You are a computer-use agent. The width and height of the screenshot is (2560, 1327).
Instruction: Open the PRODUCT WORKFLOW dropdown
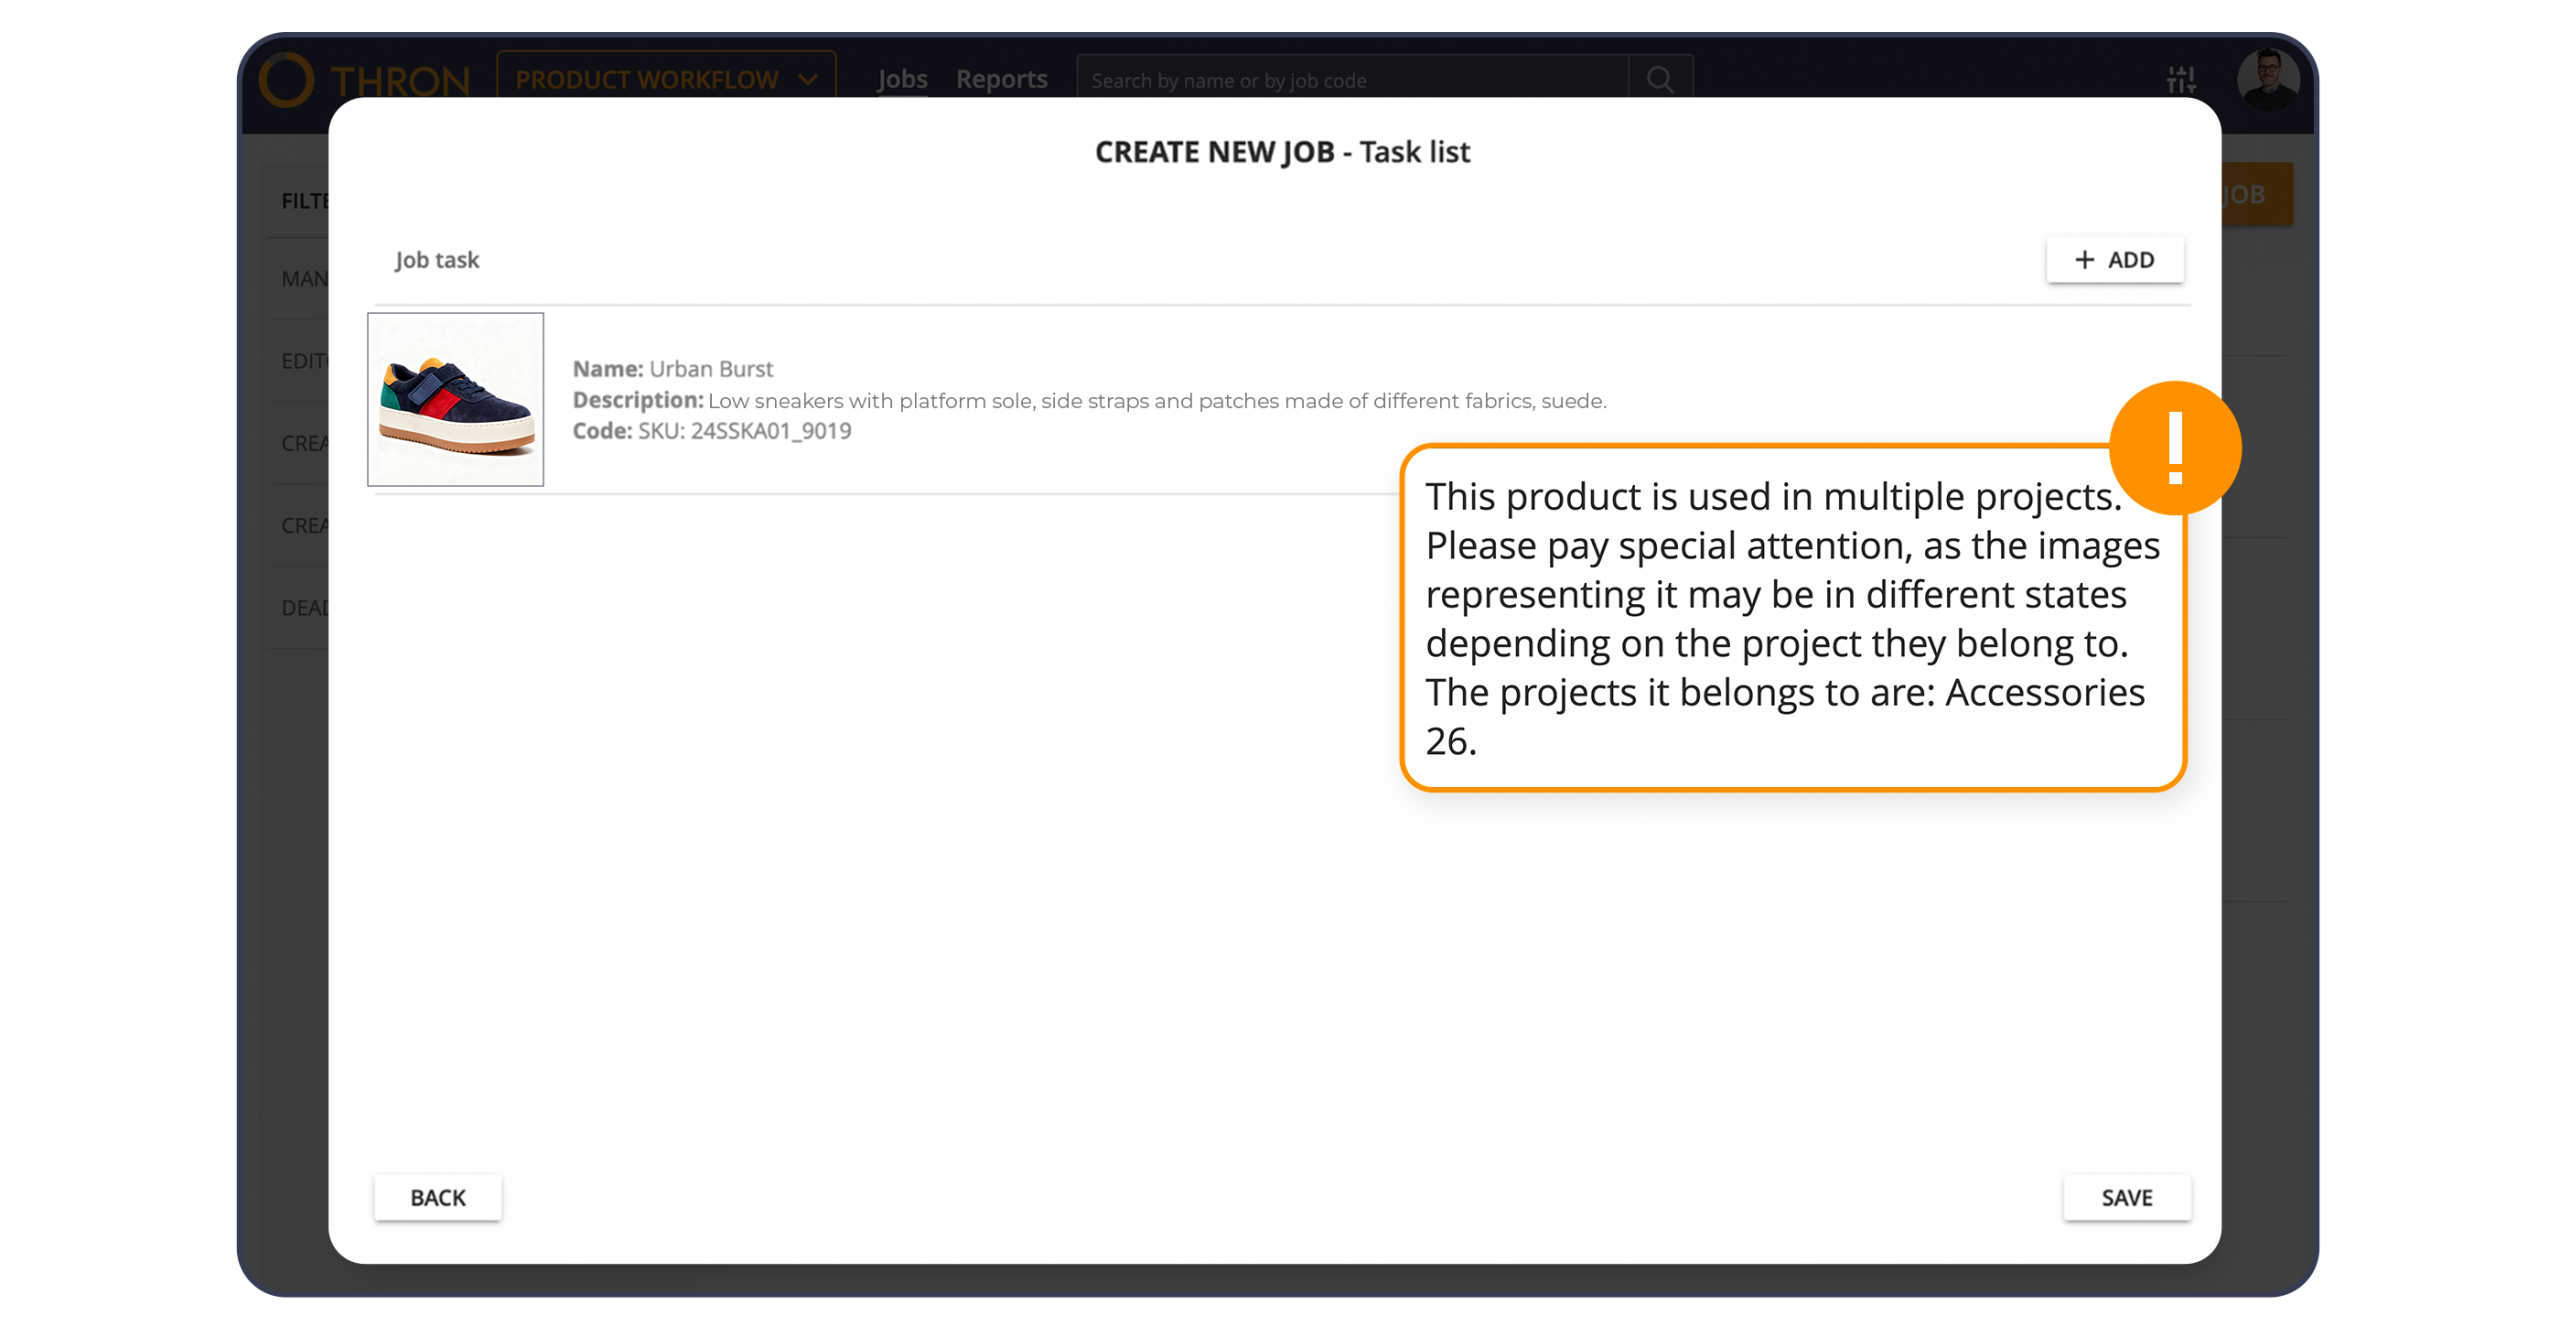click(666, 79)
